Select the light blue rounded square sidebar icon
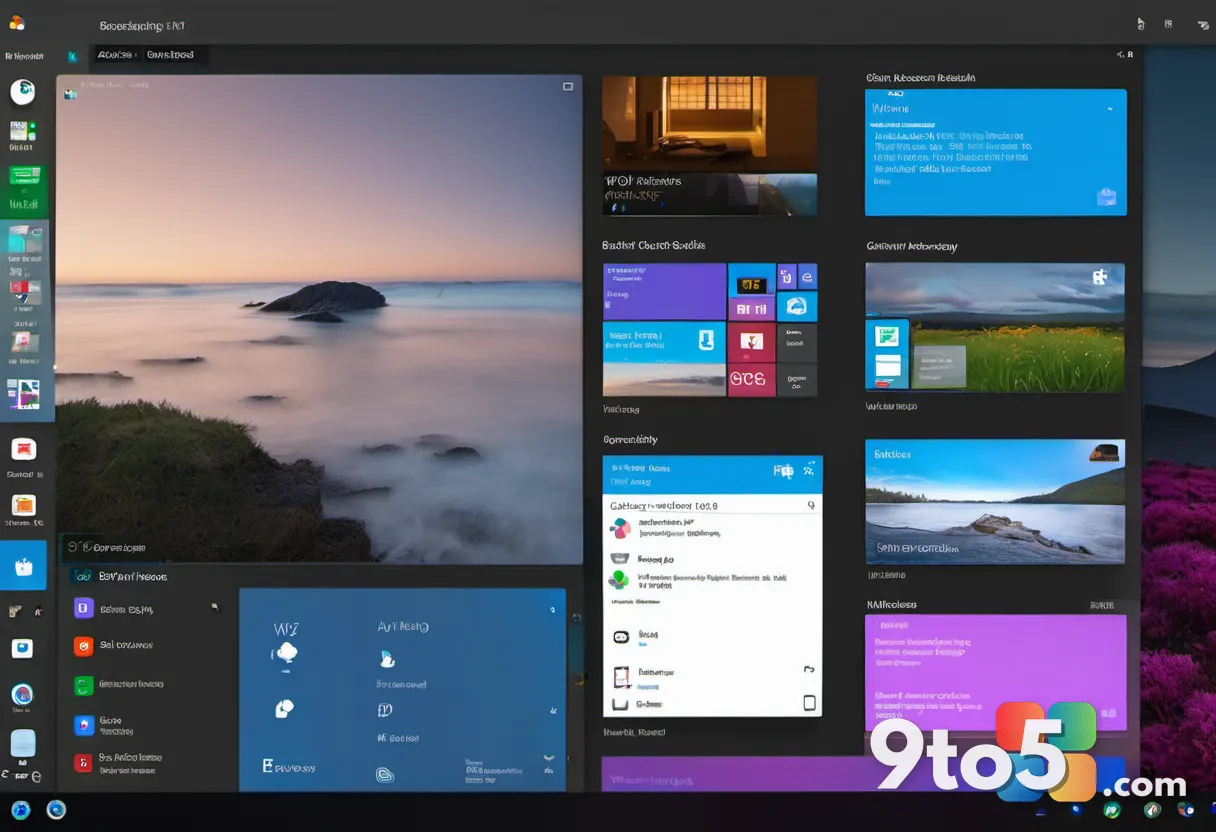 pos(22,743)
